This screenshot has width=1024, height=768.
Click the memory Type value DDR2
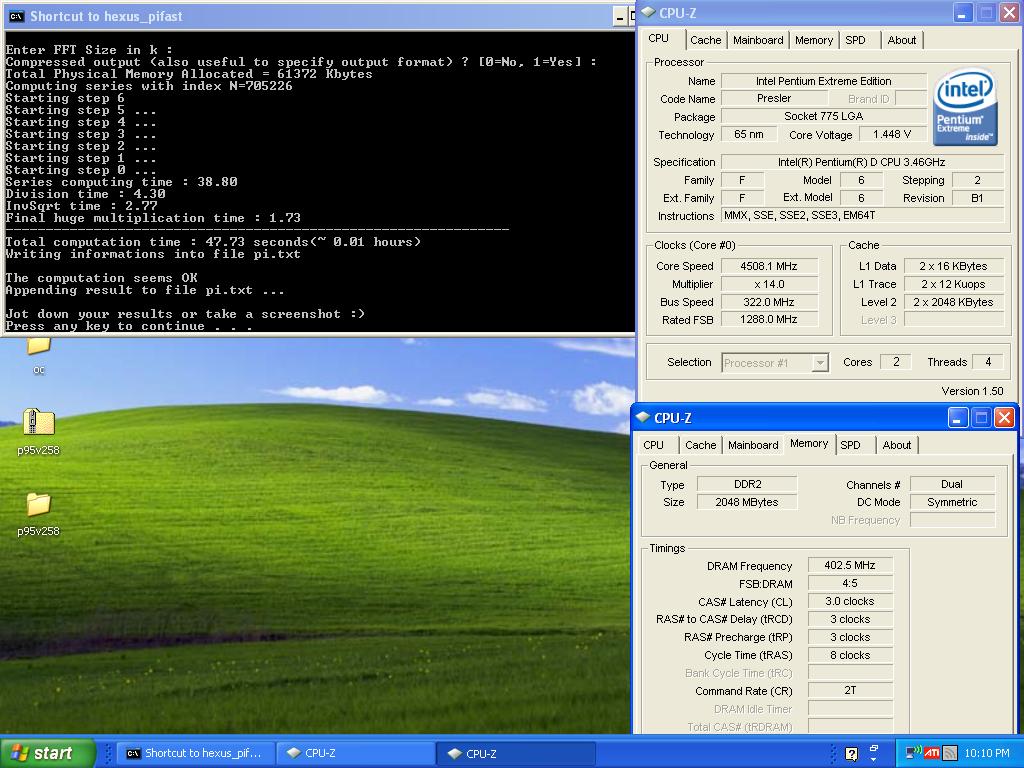pyautogui.click(x=747, y=484)
